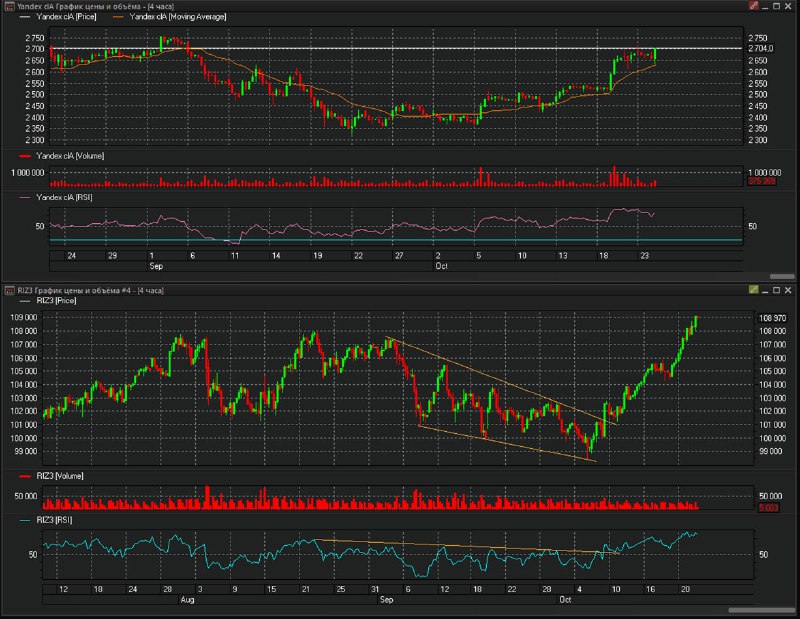Screen dimensions: 800x619
Task: Select the 'RIZ3 [RSI]' legend entry
Action: point(46,520)
